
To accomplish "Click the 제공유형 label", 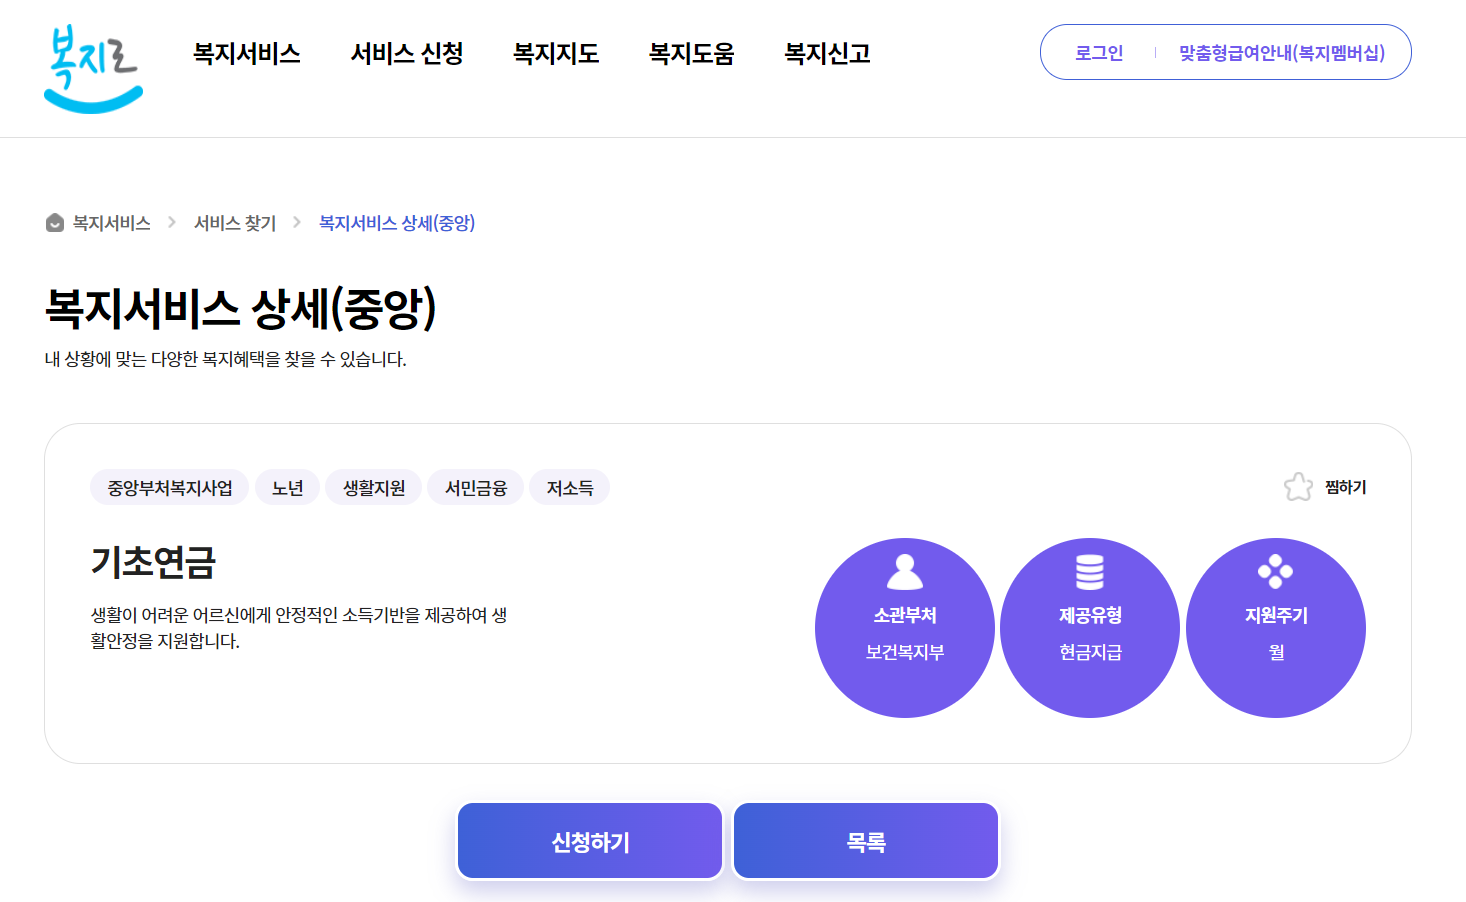I will (x=1090, y=615).
